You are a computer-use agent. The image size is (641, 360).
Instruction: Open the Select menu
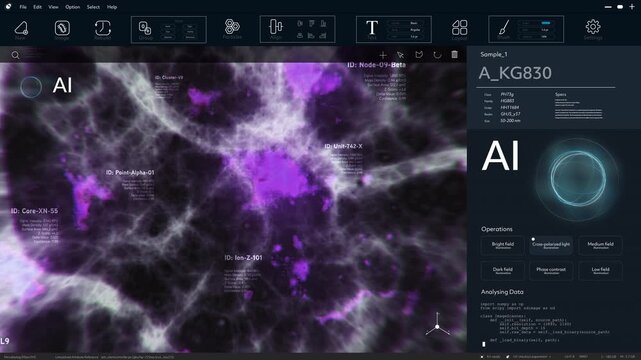pos(93,7)
